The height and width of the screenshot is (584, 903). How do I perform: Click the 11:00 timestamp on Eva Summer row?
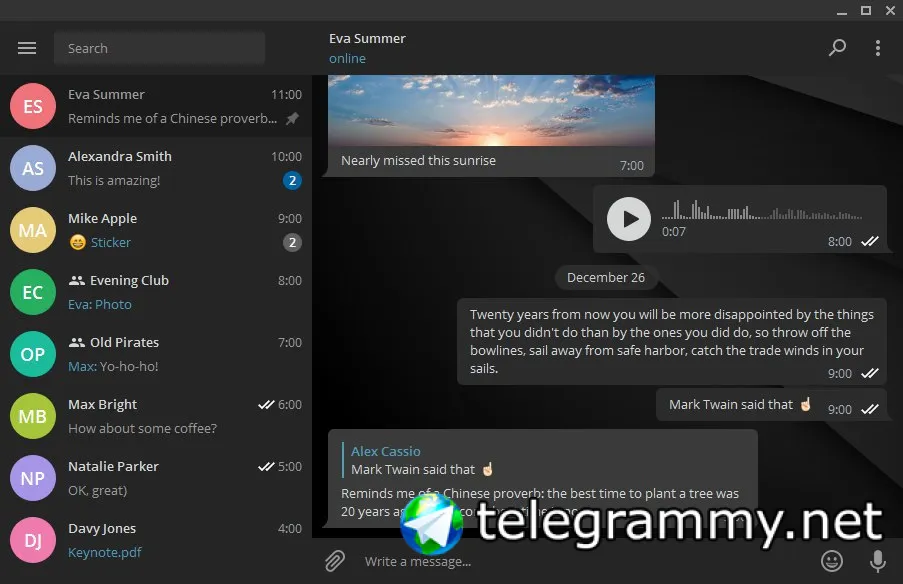(x=286, y=94)
